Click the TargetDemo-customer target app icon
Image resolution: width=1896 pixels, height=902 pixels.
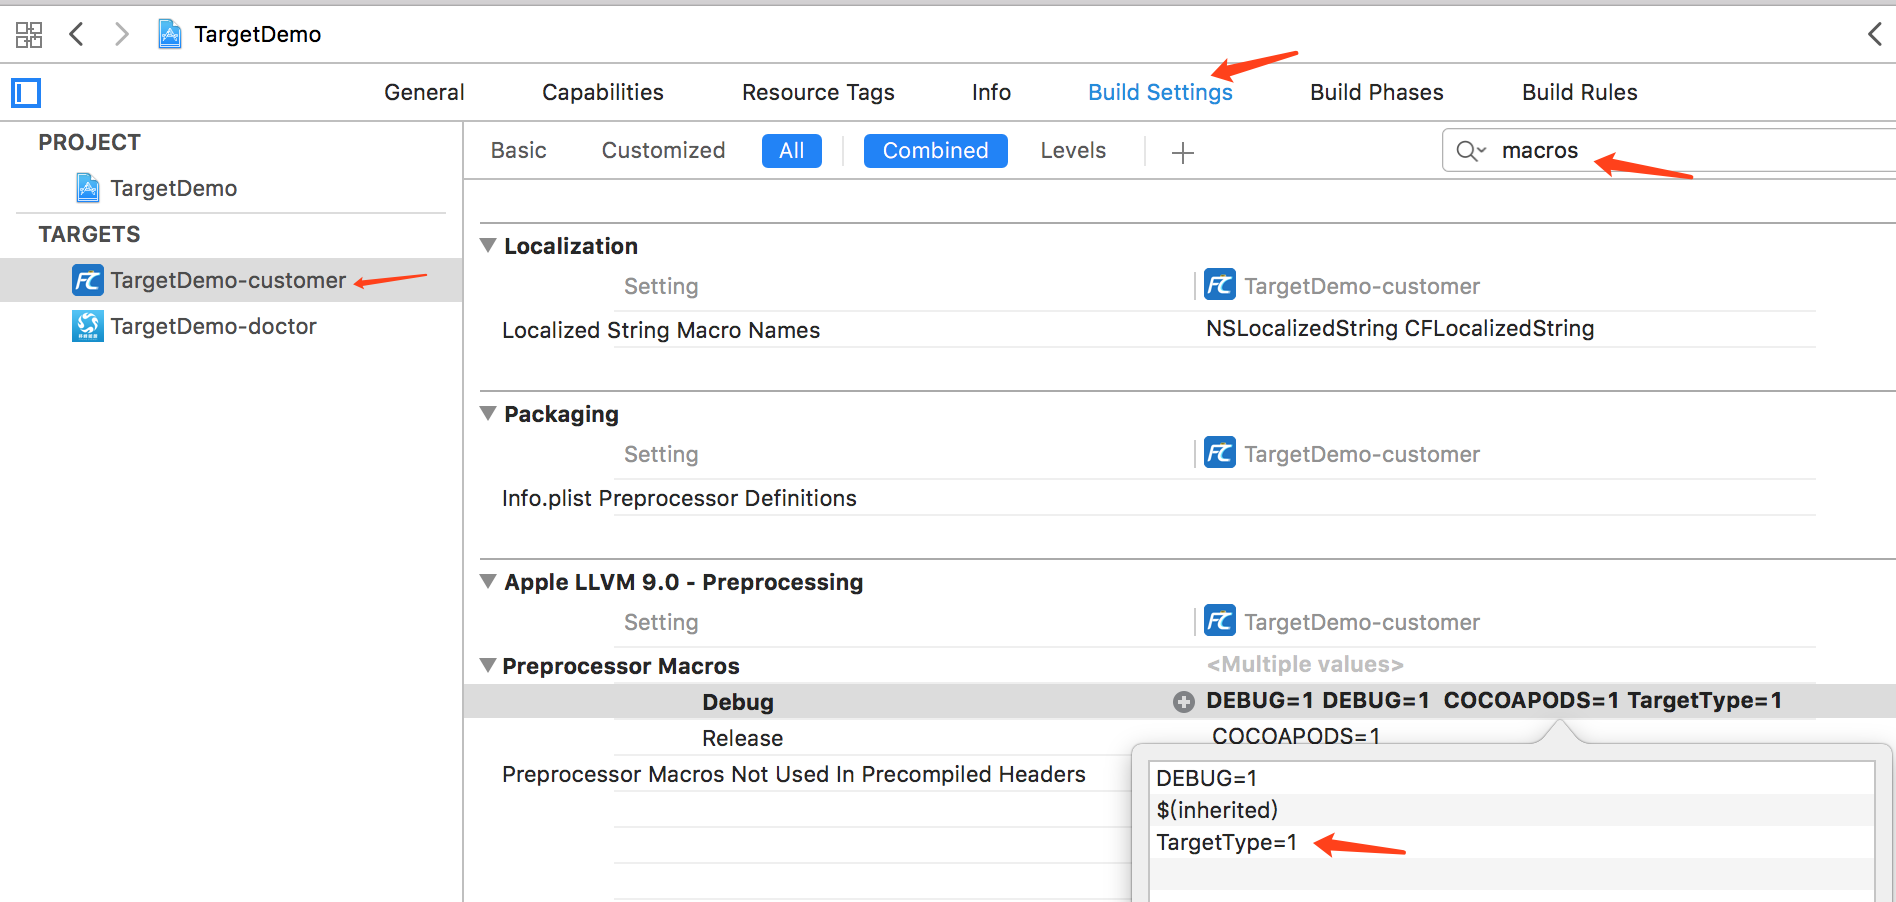tap(88, 280)
